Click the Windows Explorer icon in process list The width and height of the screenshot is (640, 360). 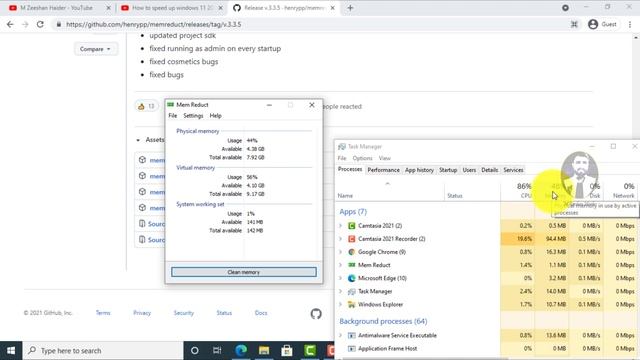coord(351,304)
